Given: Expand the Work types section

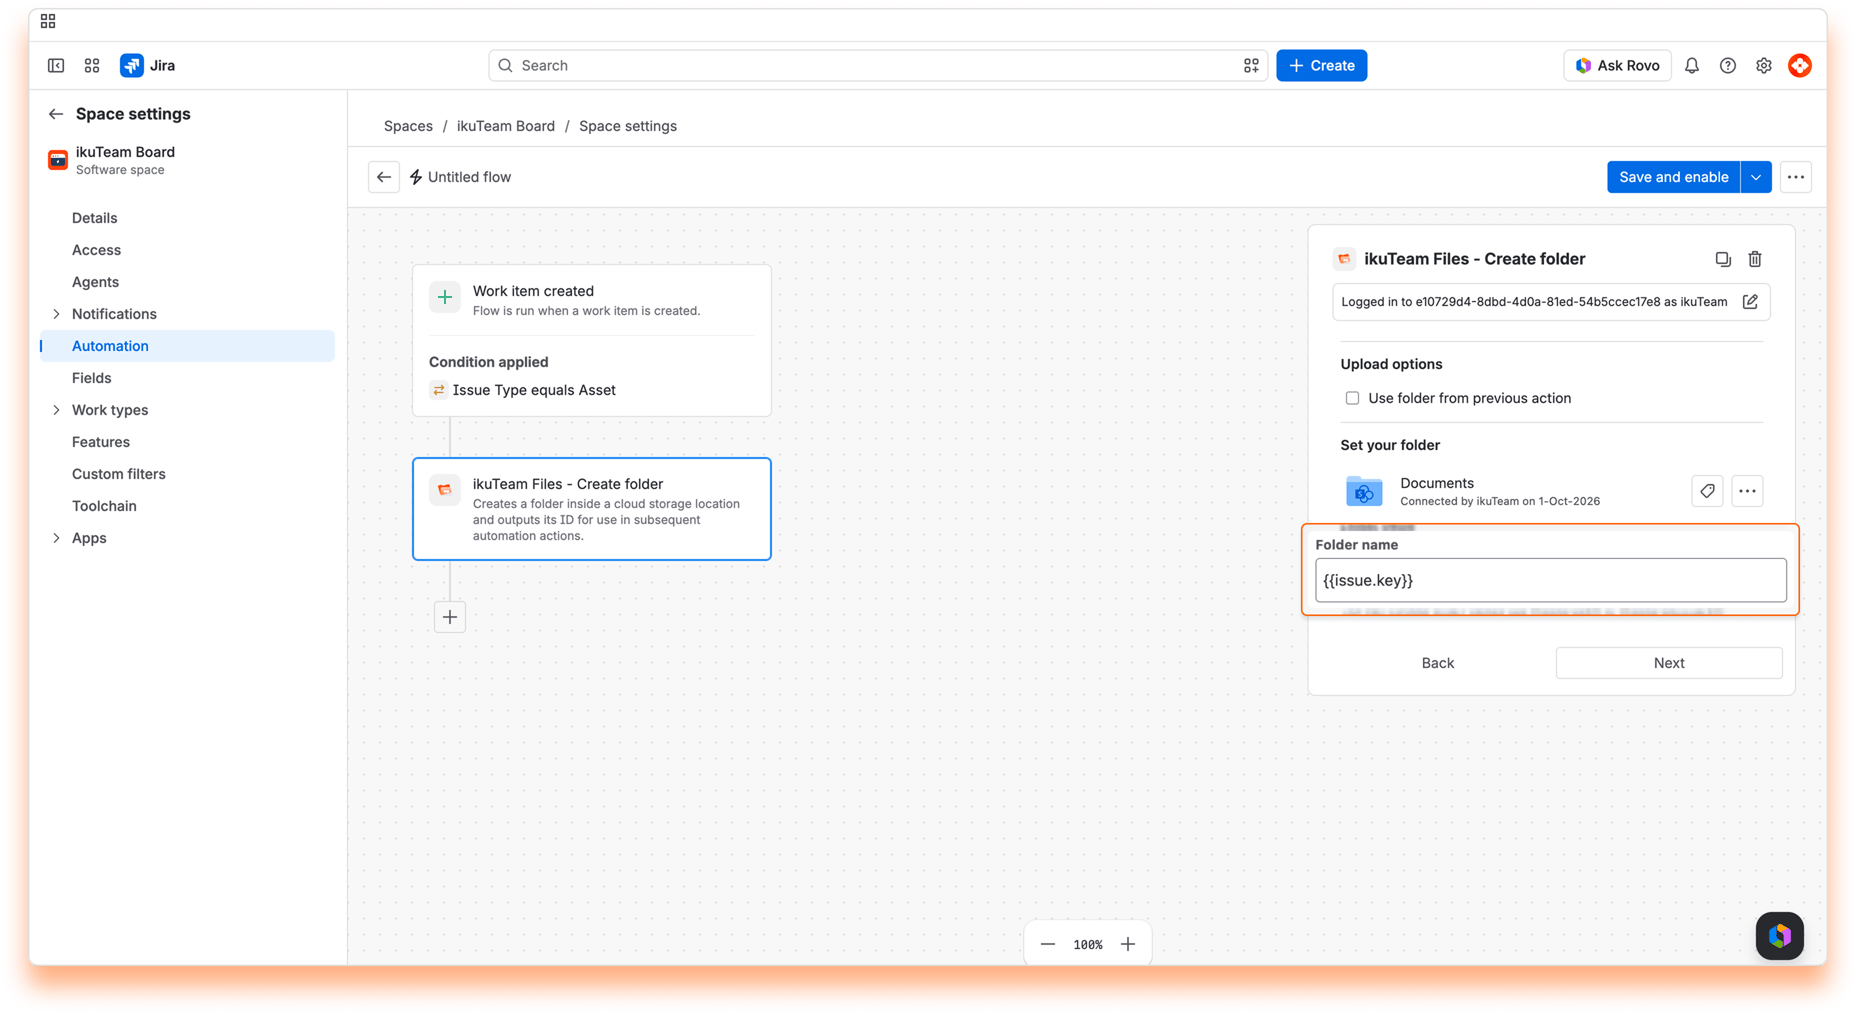Looking at the screenshot, I should (56, 410).
